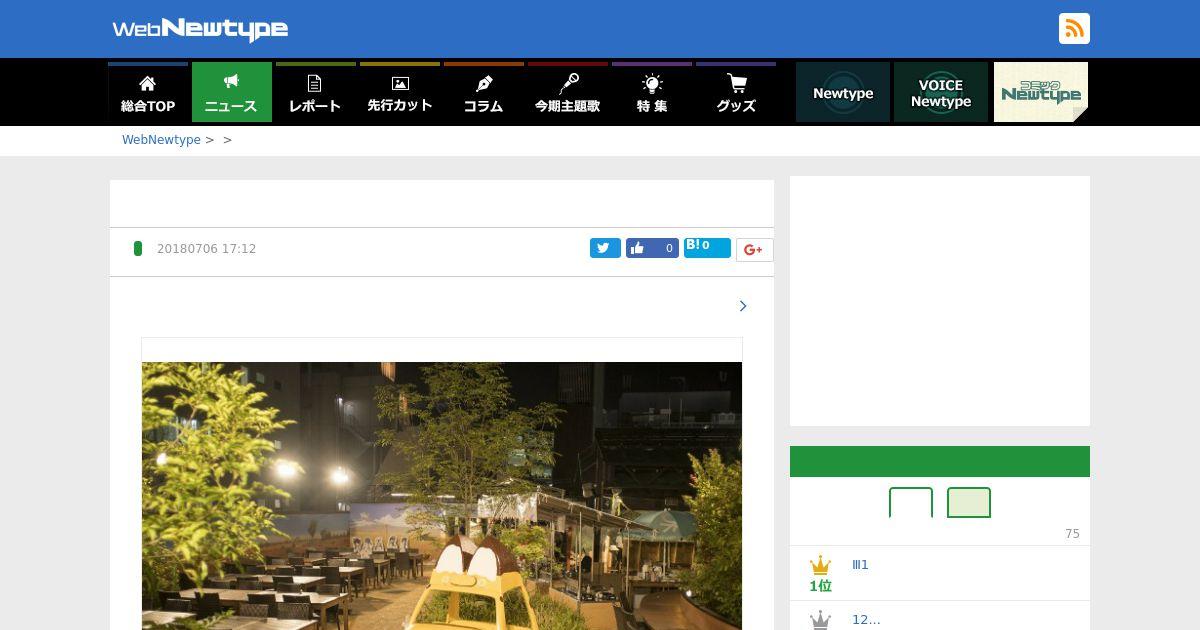The width and height of the screenshot is (1200, 630).
Task: Select the light green ranking tab
Action: pyautogui.click(x=969, y=502)
